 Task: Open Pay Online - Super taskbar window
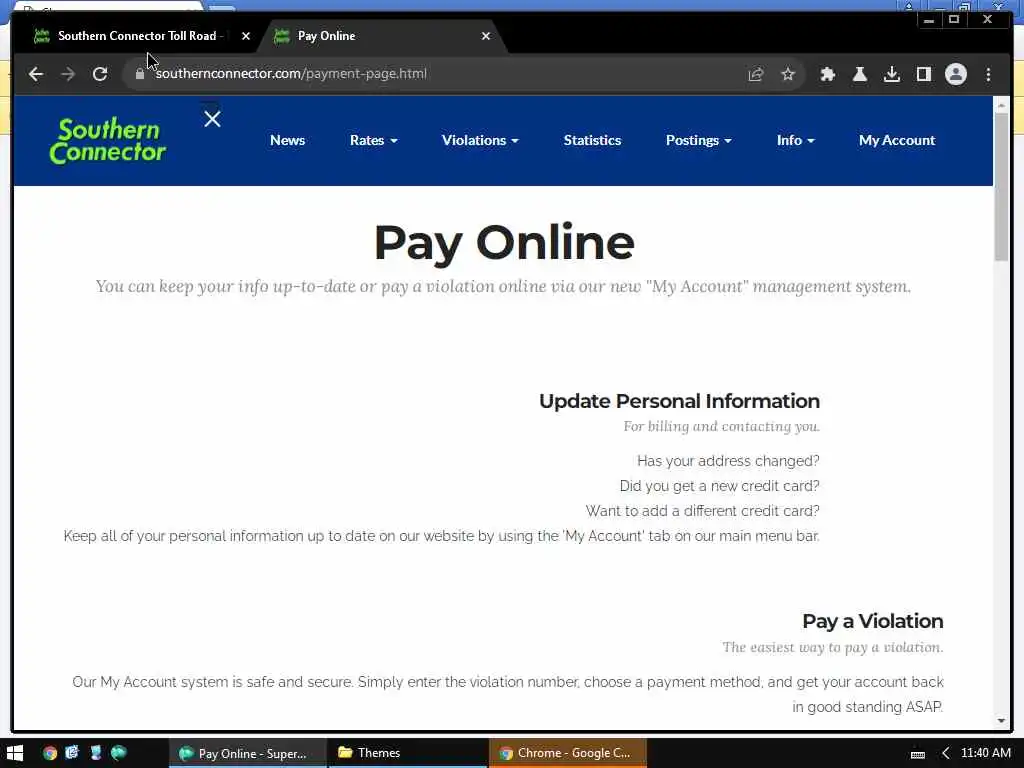click(248, 753)
